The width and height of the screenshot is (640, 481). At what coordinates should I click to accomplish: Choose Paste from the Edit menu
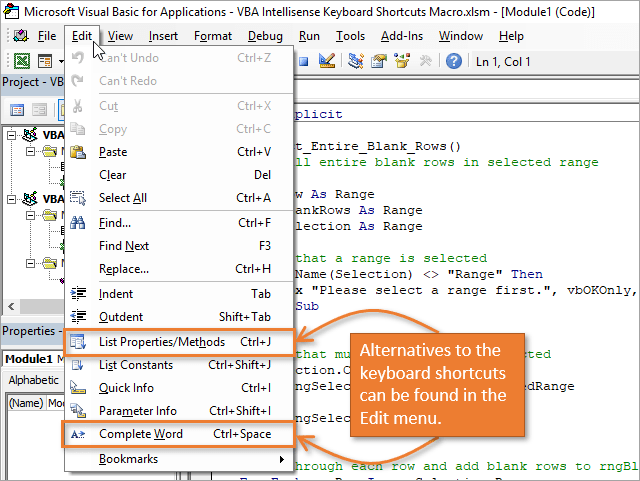[x=113, y=152]
